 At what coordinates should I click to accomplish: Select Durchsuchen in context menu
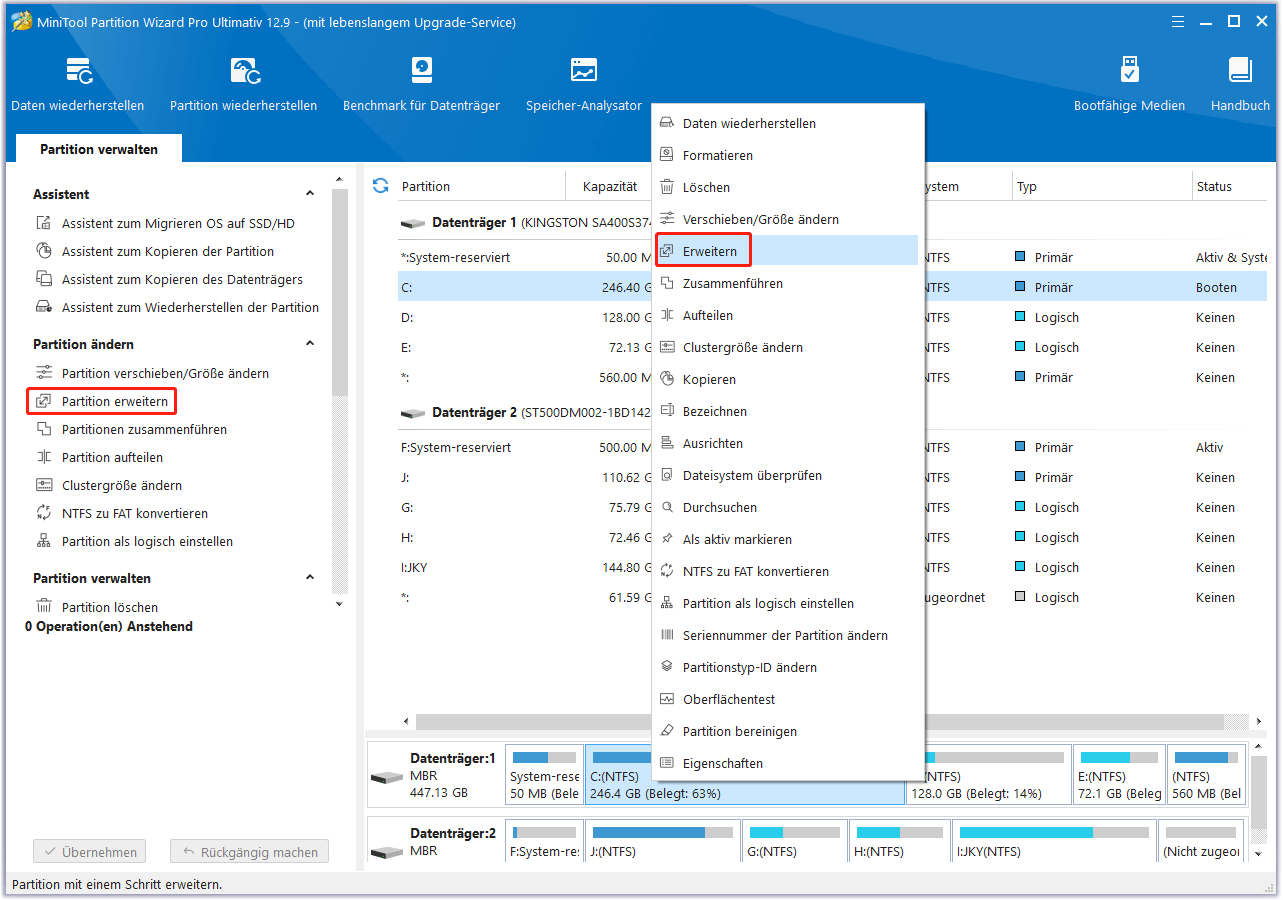coord(787,508)
